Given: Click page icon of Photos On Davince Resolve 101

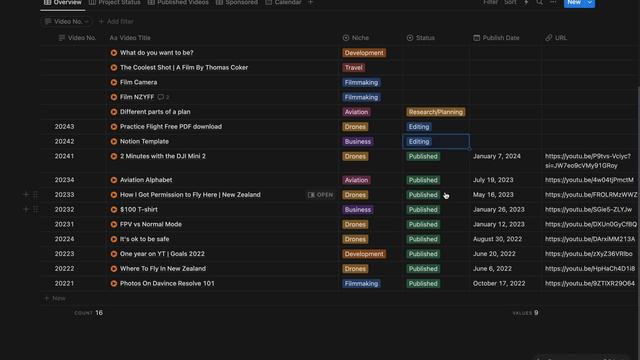Looking at the screenshot, I should tap(114, 283).
